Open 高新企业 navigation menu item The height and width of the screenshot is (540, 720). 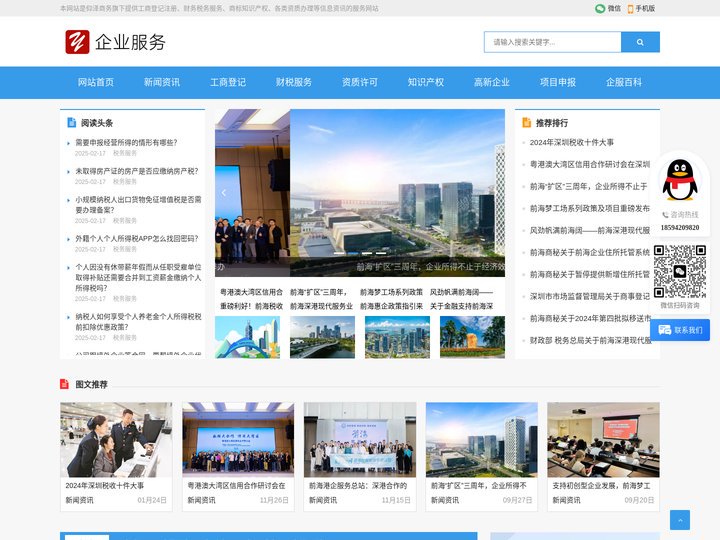[x=492, y=82]
